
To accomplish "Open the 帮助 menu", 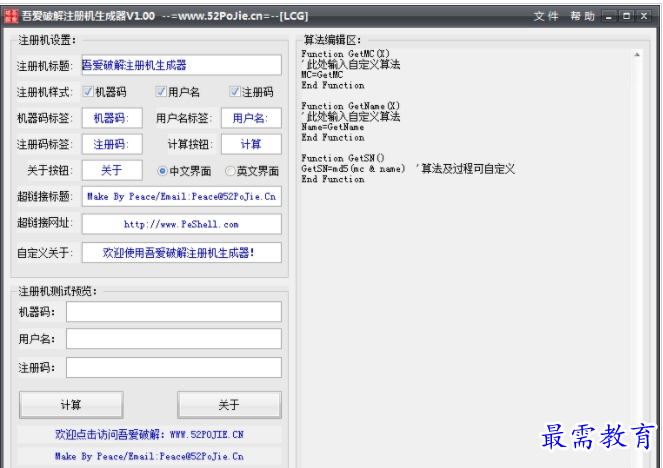I will coord(582,16).
